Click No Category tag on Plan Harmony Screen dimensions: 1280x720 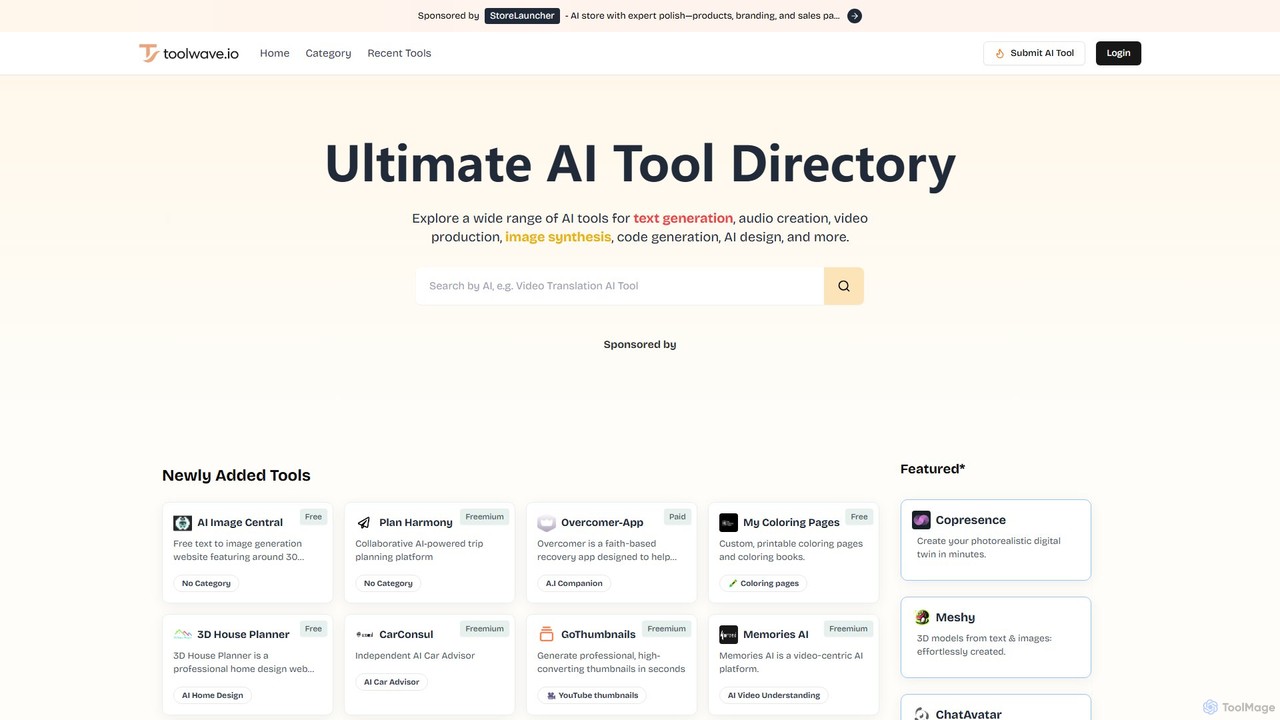(x=388, y=583)
